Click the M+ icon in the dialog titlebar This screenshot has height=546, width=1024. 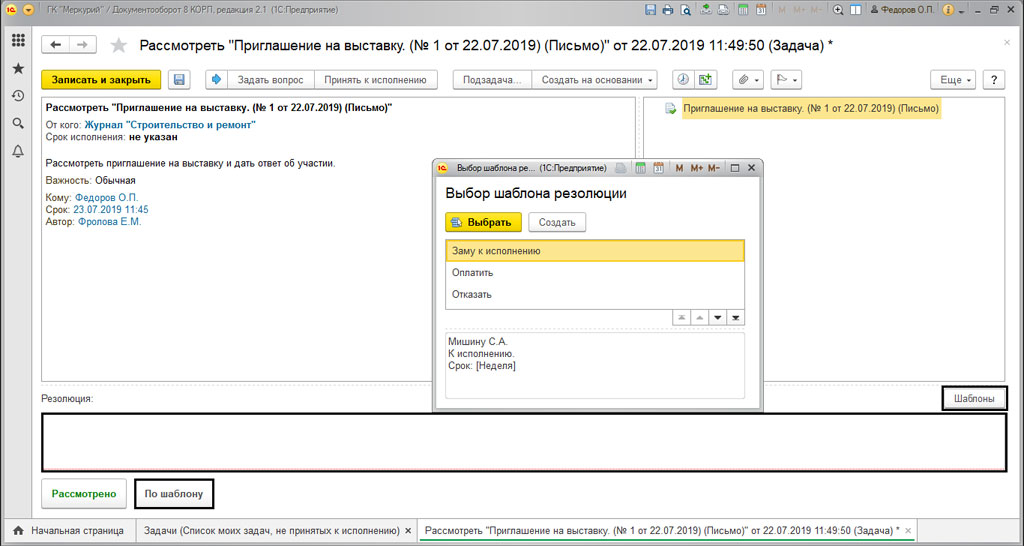697,168
